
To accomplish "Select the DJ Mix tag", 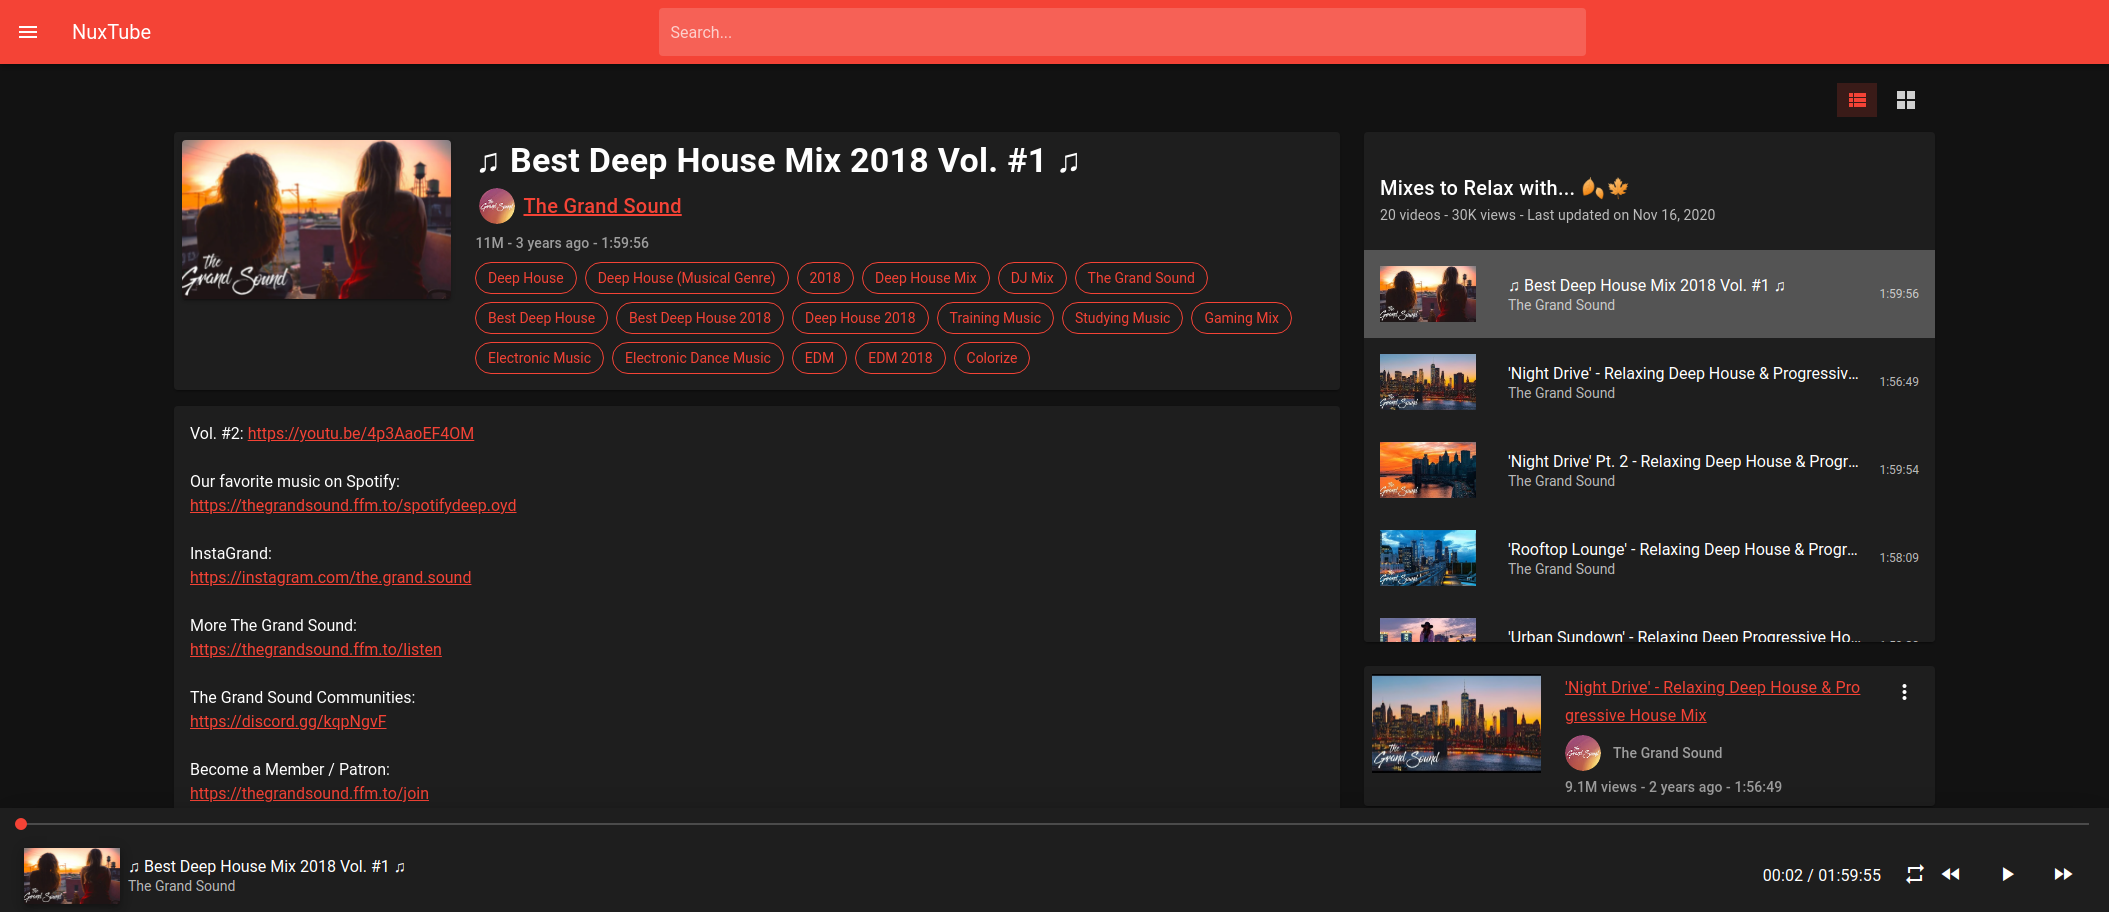I will click(1032, 278).
